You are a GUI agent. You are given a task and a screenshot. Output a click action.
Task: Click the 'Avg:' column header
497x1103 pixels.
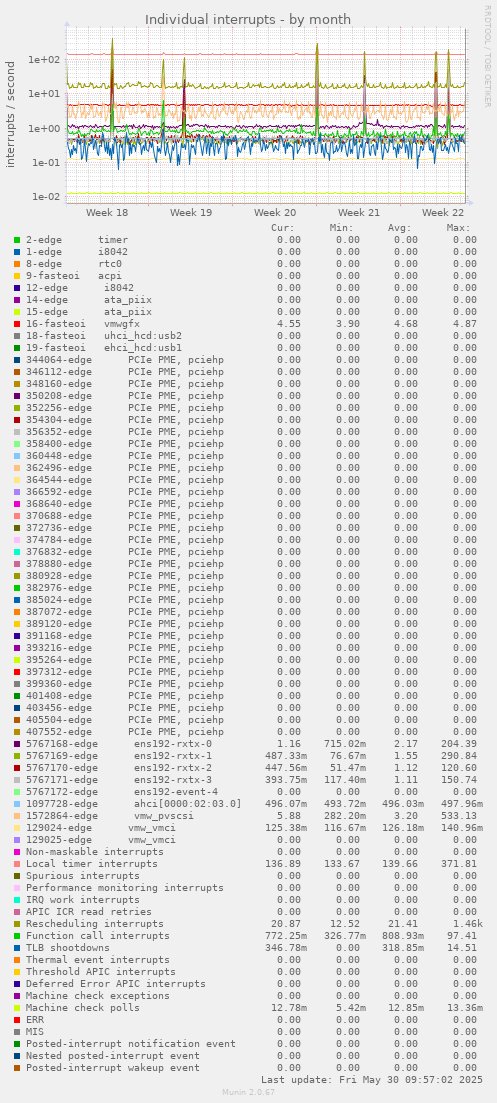click(x=400, y=228)
